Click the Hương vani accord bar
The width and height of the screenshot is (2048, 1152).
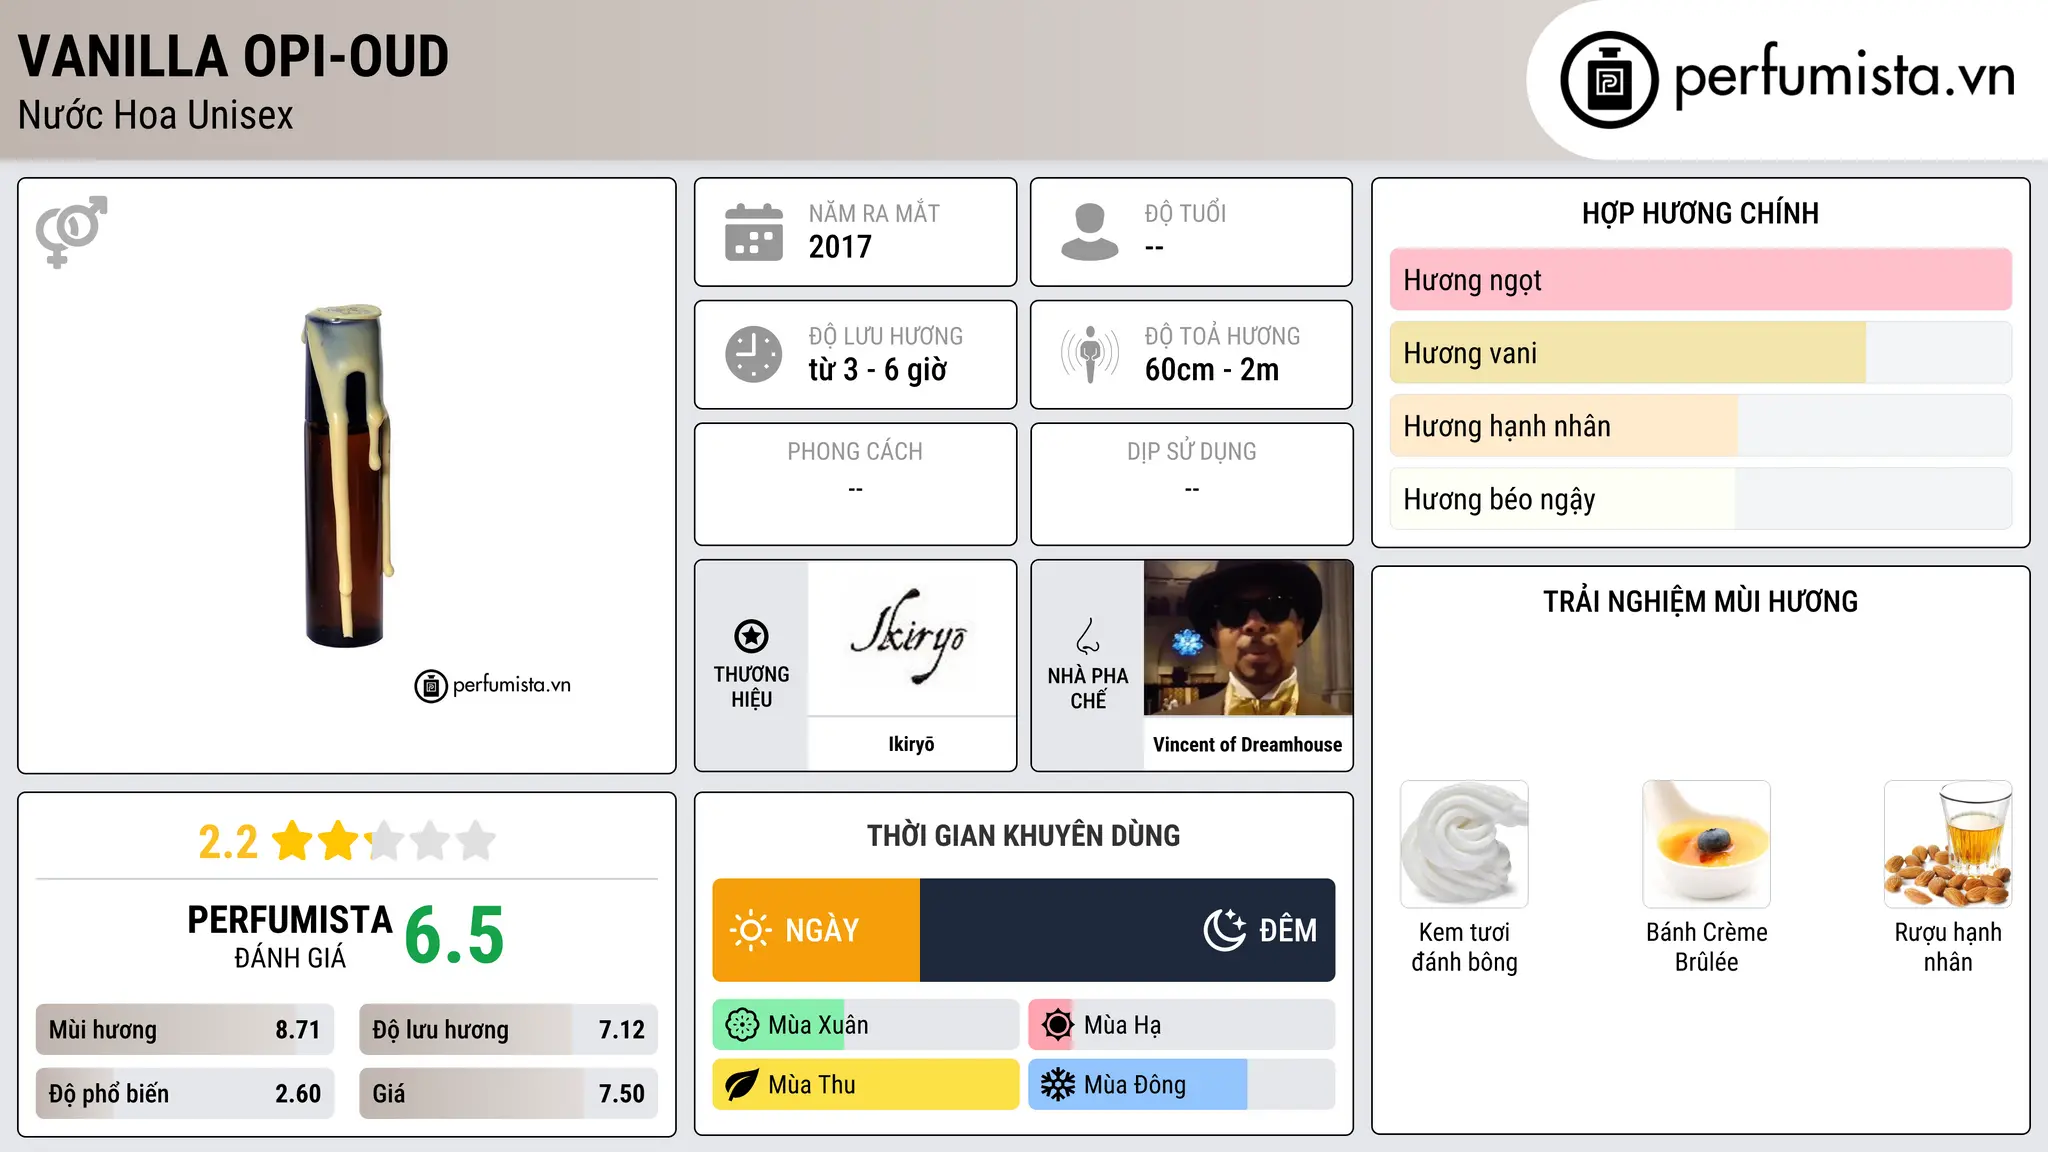point(1700,353)
